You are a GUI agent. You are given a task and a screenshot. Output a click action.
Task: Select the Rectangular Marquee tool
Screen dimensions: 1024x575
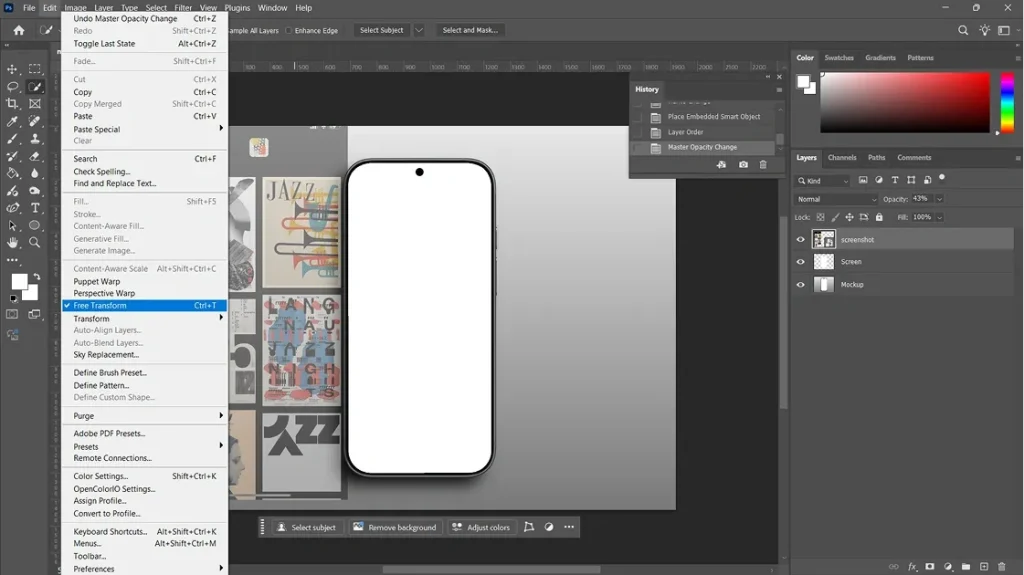35,69
